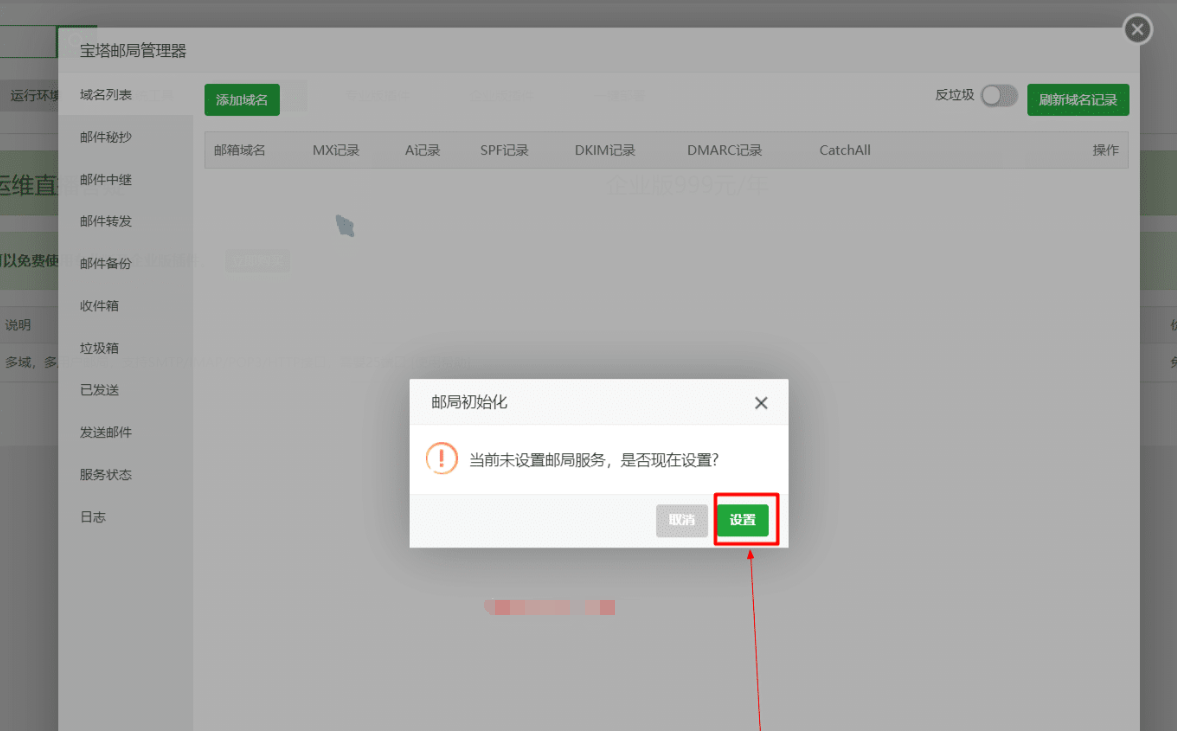This screenshot has width=1177, height=731.
Task: Click 添加域名 to add a domain
Action: 240,99
